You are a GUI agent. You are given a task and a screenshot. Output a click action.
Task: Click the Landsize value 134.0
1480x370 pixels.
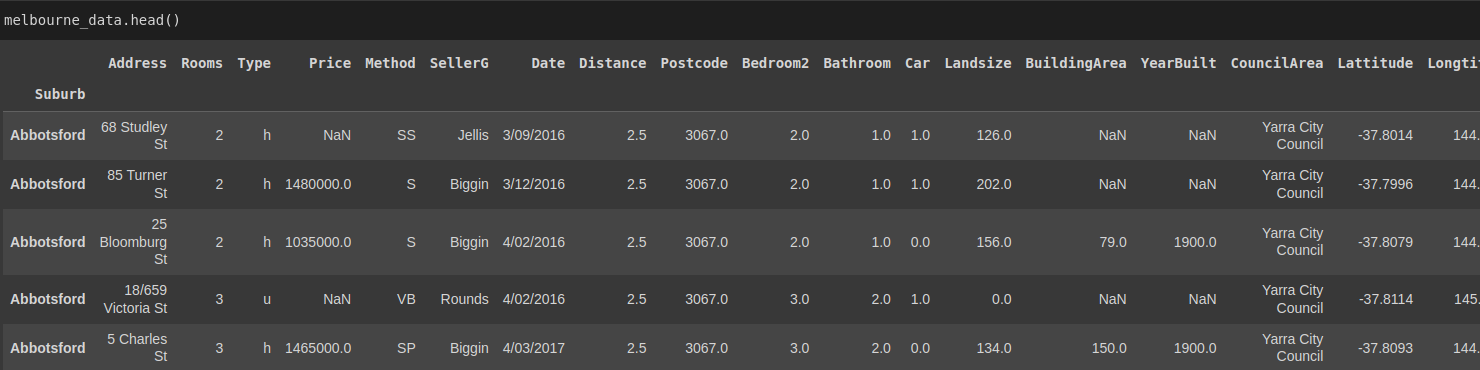click(x=994, y=348)
